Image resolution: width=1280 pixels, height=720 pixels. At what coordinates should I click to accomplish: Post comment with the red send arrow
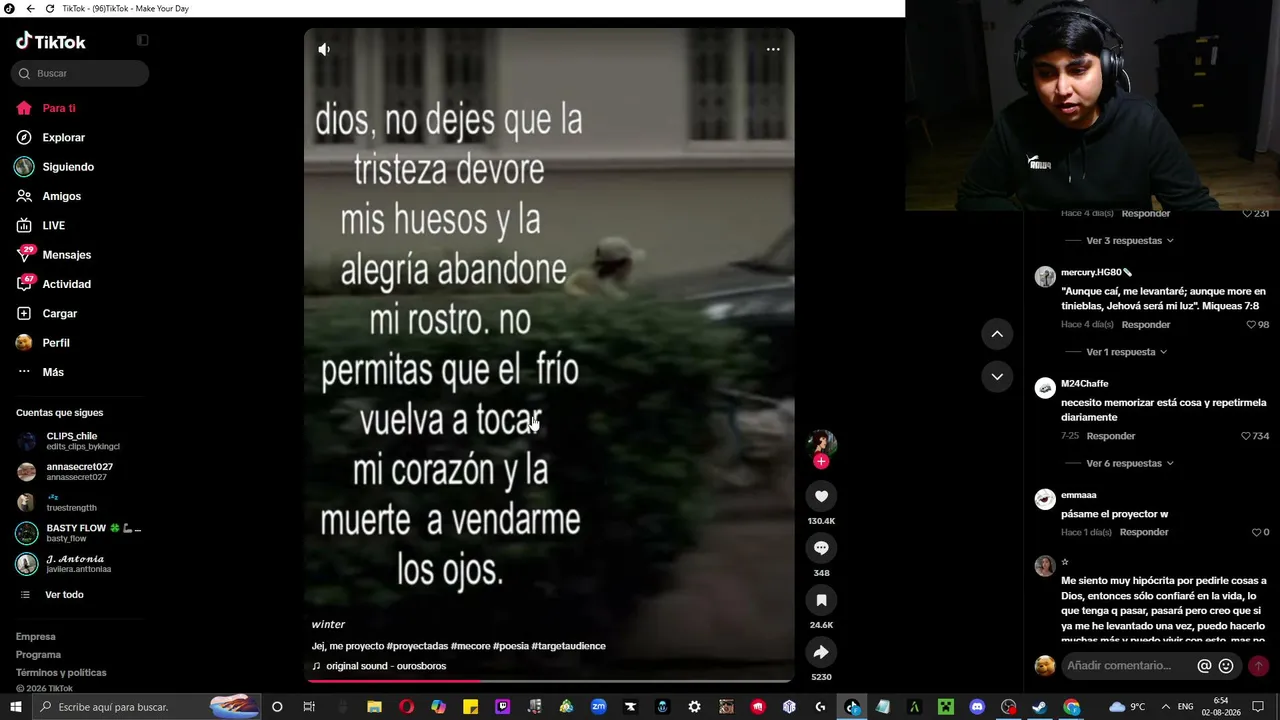click(1258, 666)
